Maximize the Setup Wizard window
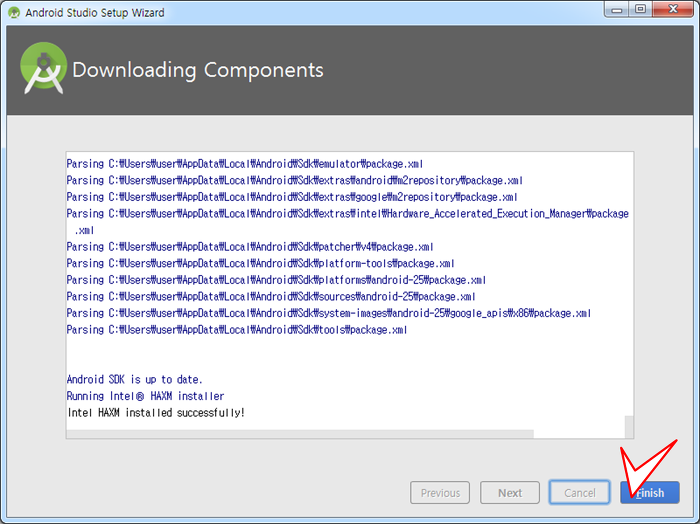This screenshot has height=524, width=700. coord(640,9)
